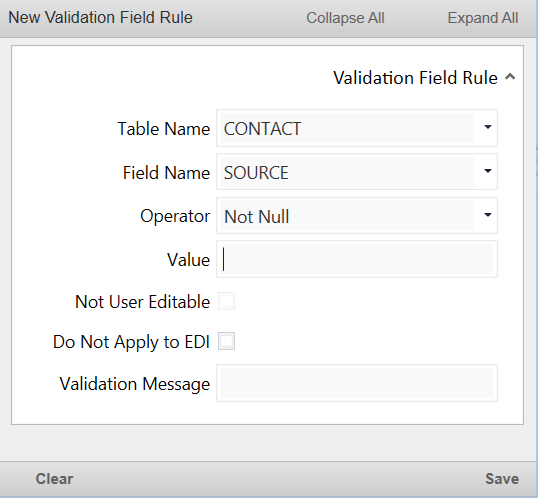Viewport: 538px width, 498px height.
Task: Click the Do Not Apply to EDI label
Action: (x=131, y=342)
